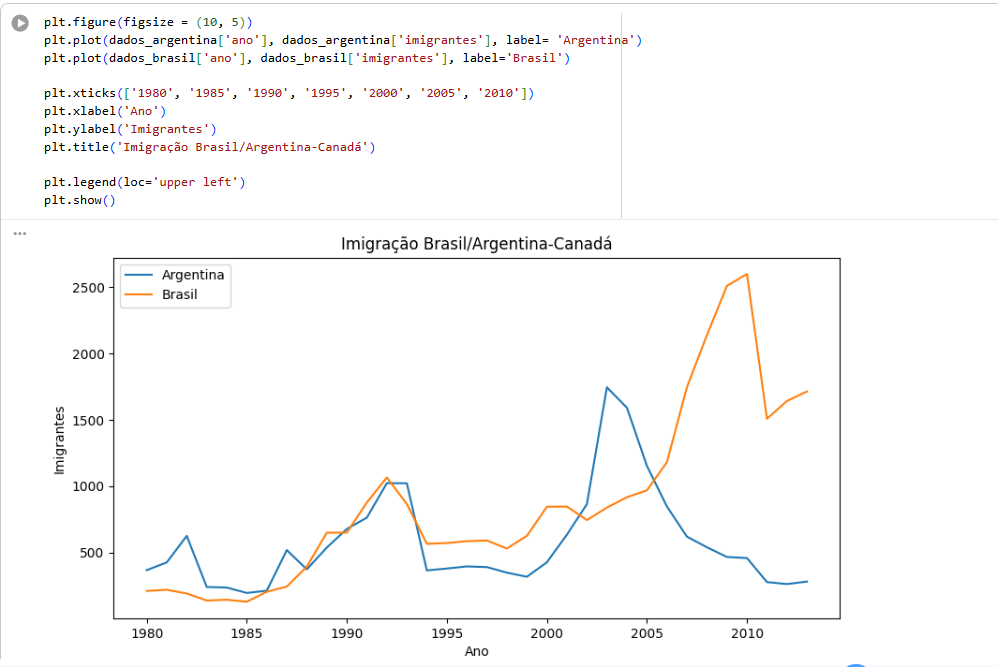The width and height of the screenshot is (998, 667).
Task: Click the line plotting dados_brasil
Action: click(307, 58)
